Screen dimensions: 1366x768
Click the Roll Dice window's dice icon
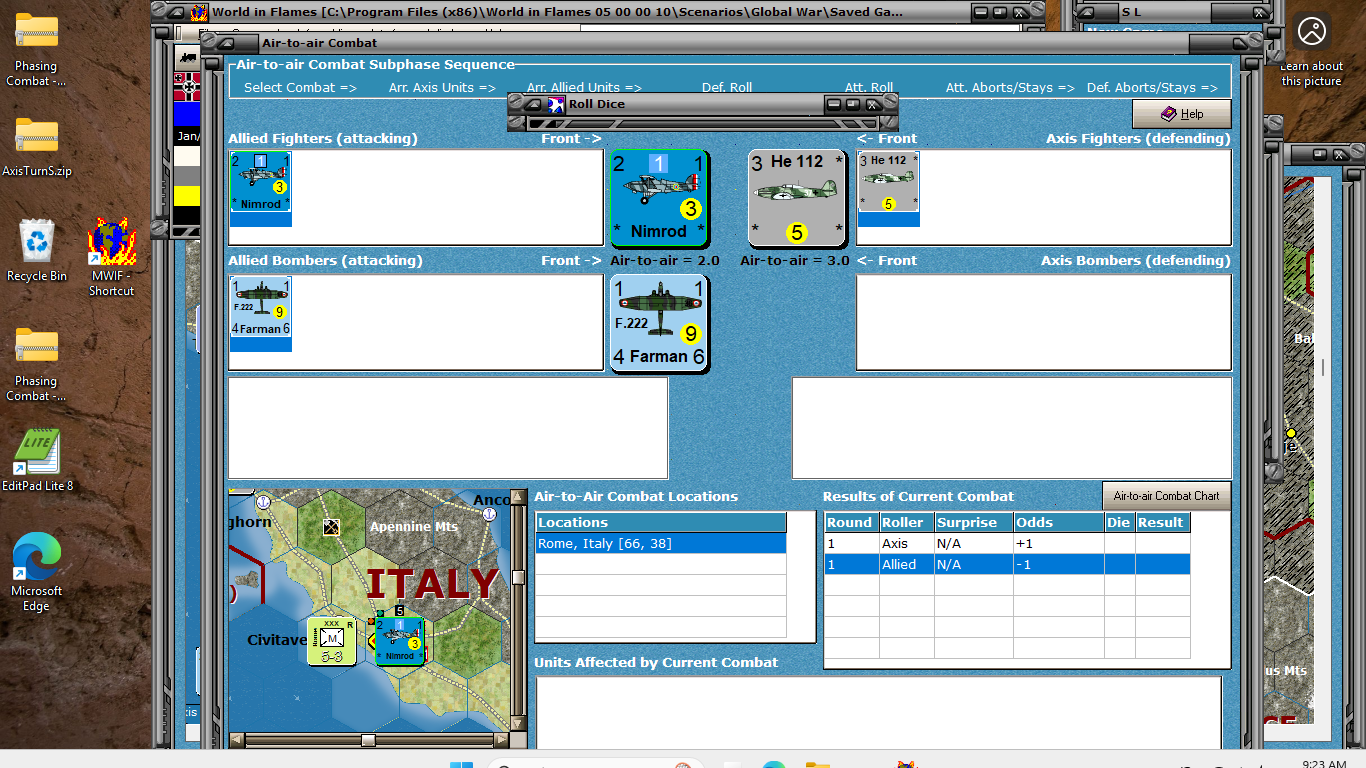pos(557,104)
